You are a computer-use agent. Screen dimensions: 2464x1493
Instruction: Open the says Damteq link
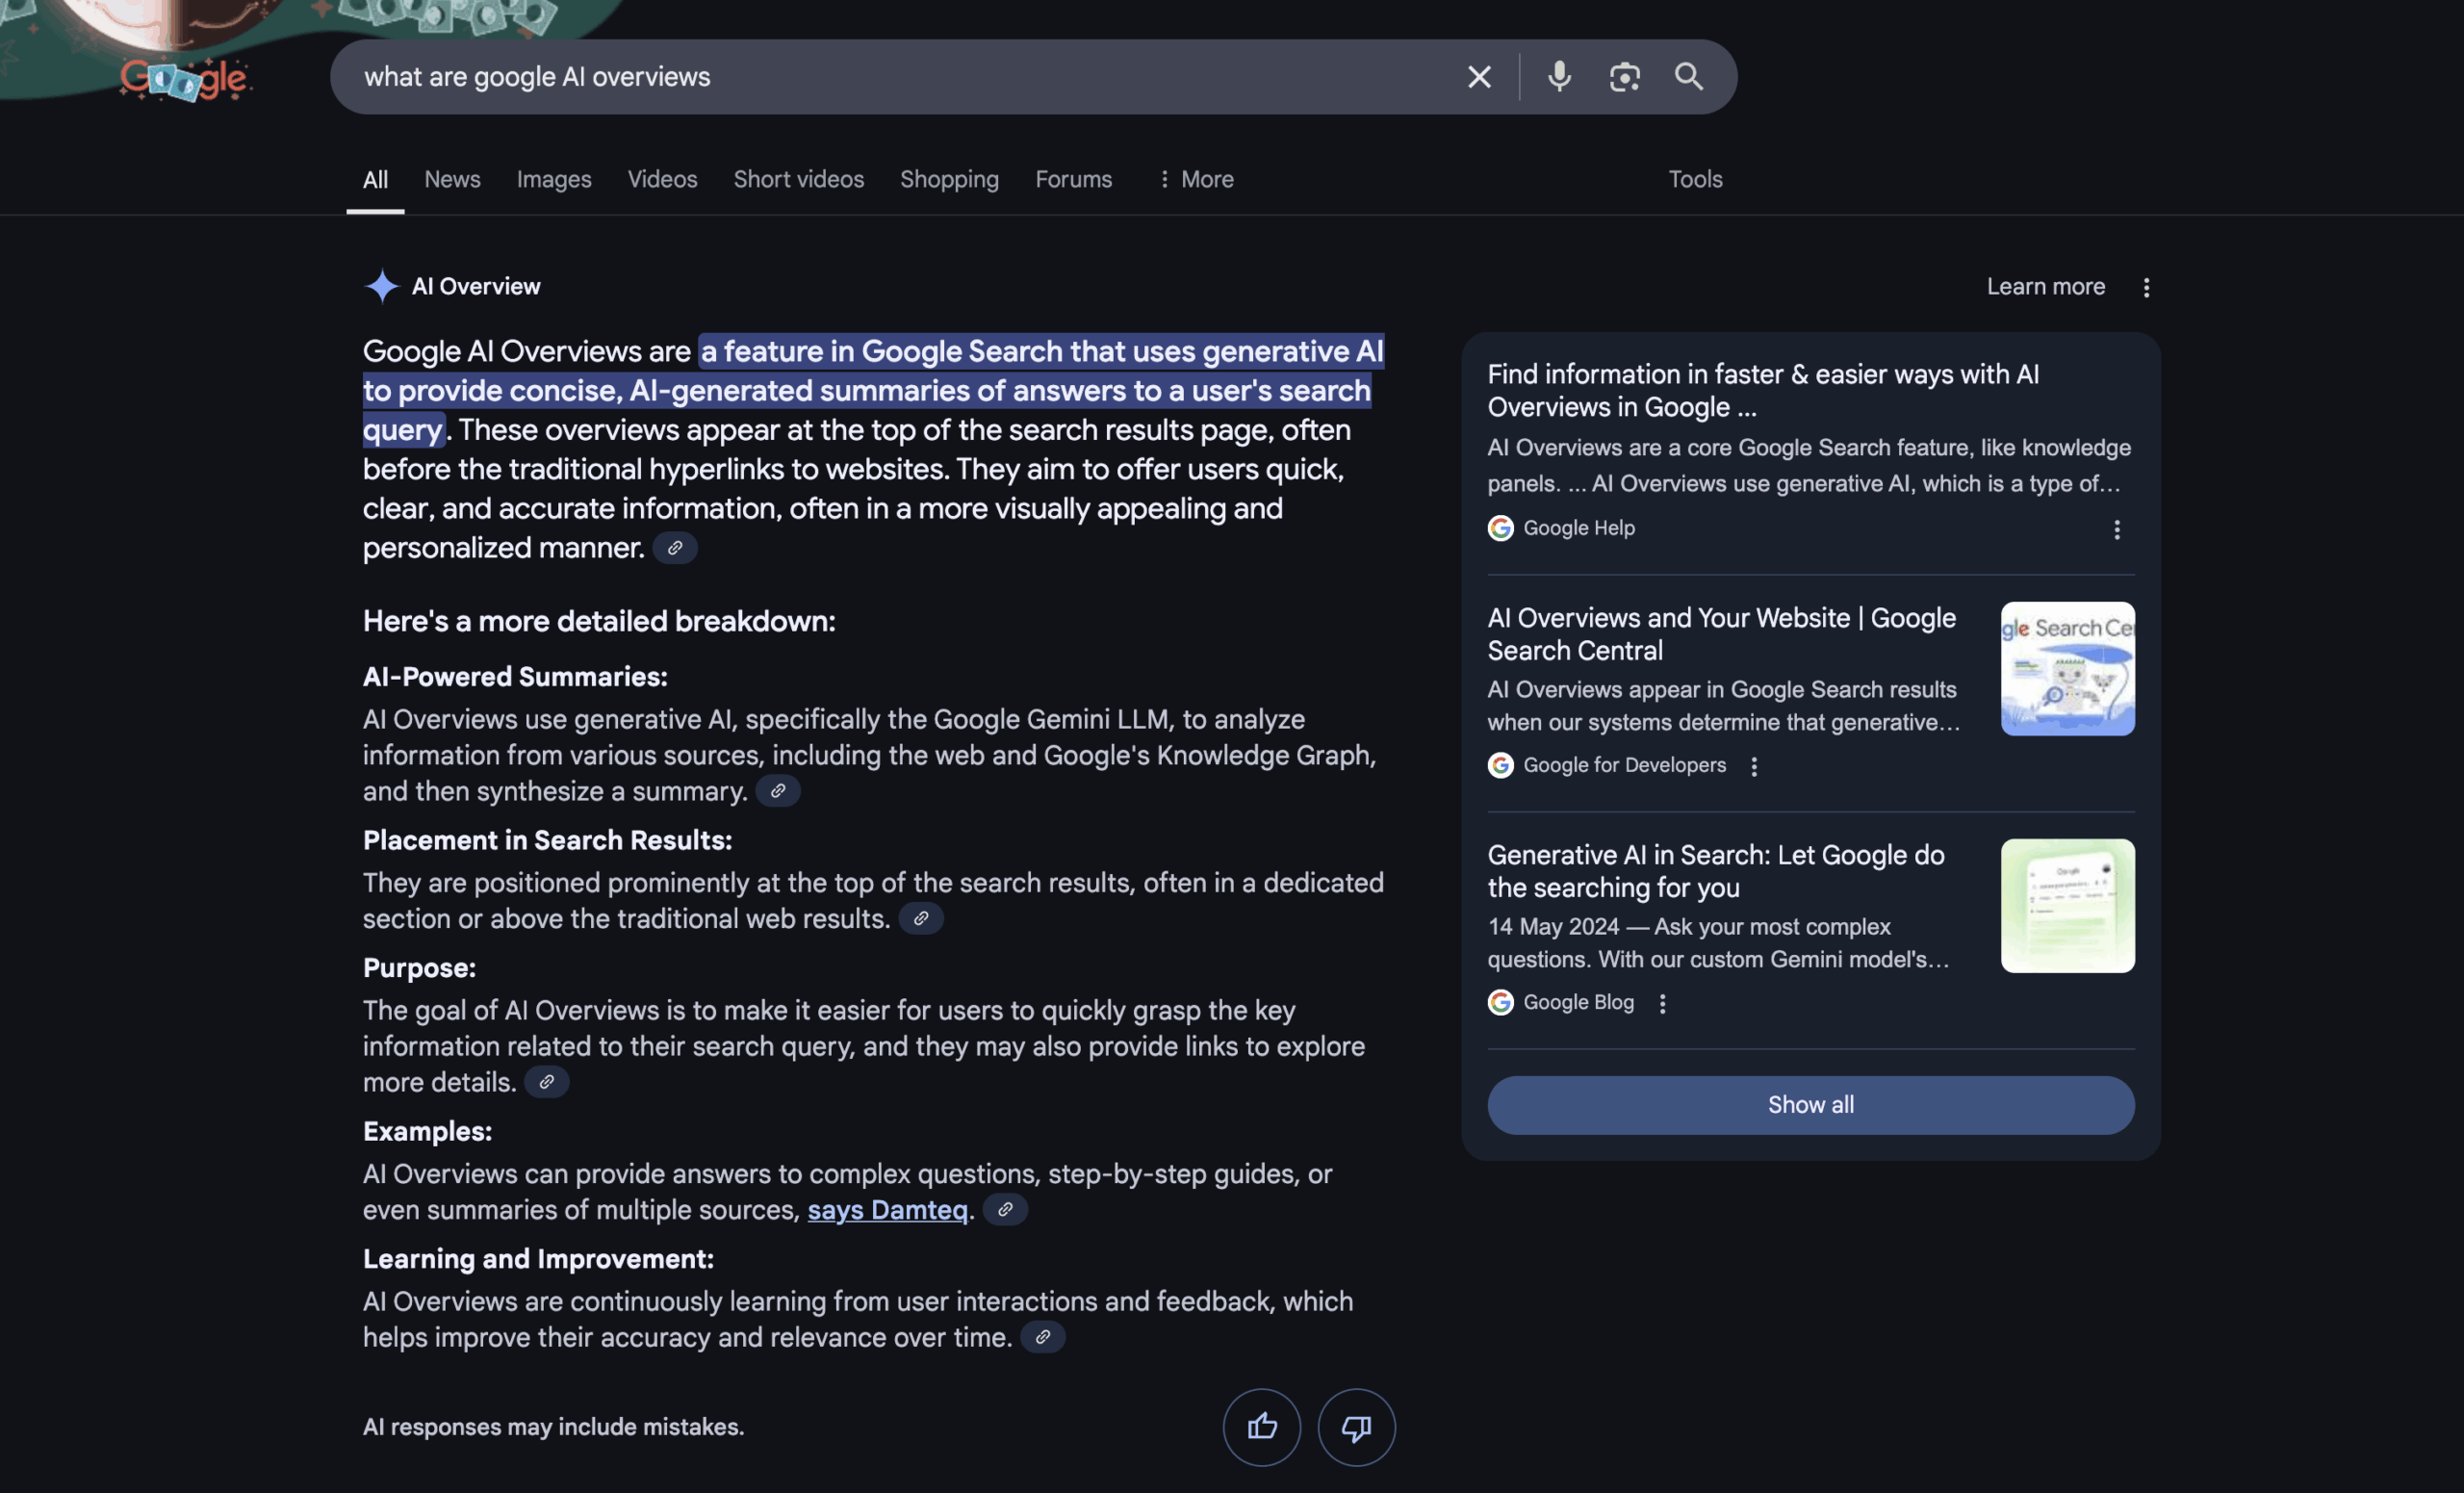tap(886, 1209)
